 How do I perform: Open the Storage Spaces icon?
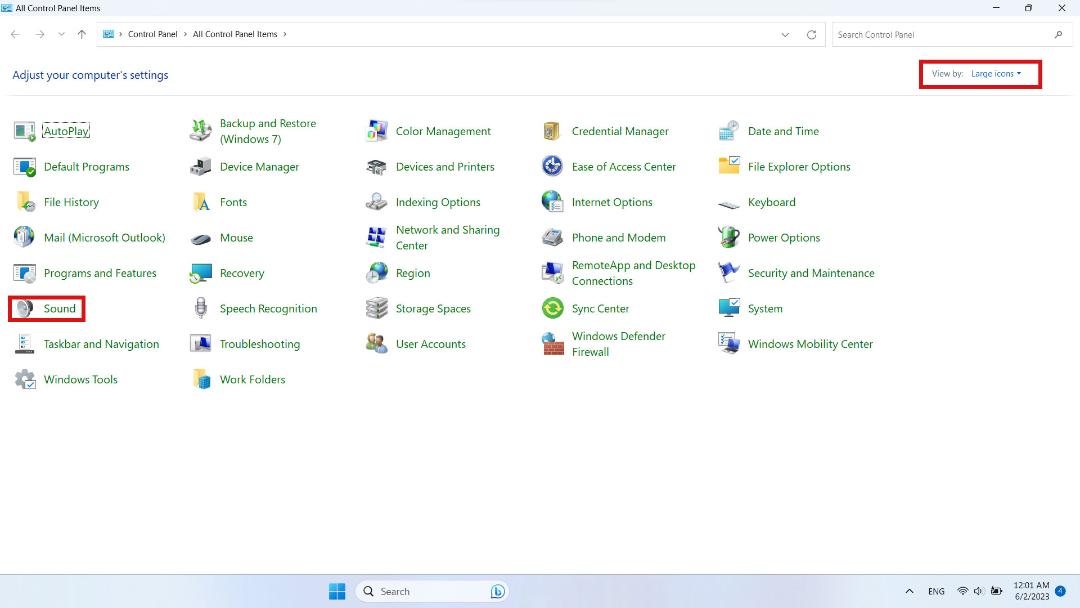377,308
